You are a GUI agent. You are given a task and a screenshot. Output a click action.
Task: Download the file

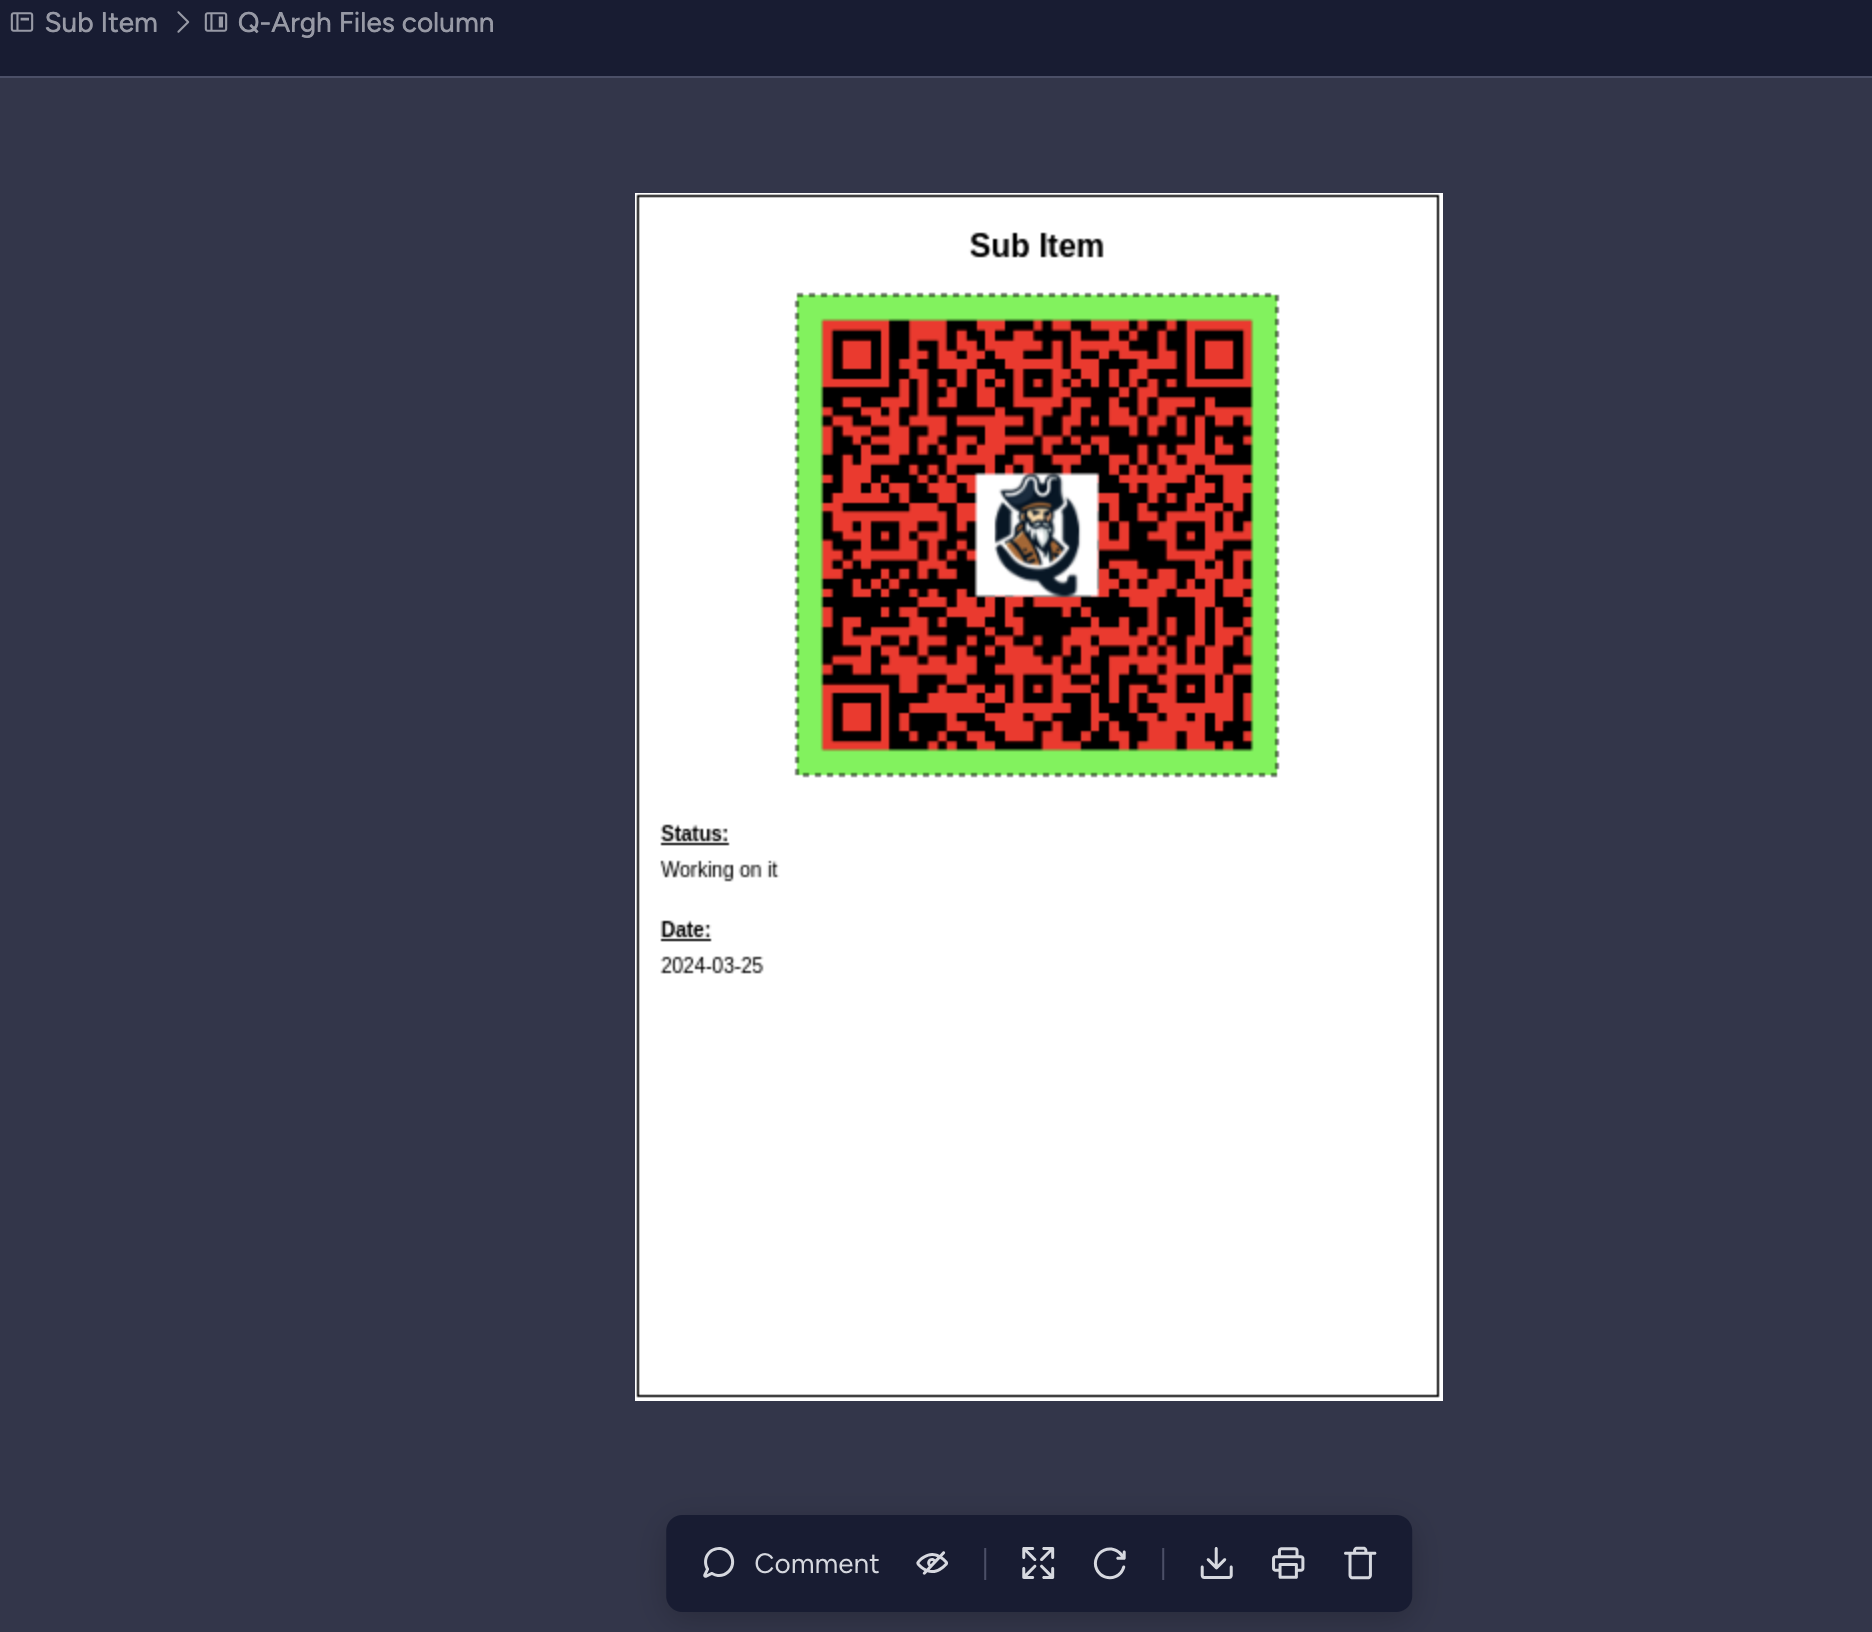tap(1216, 1563)
